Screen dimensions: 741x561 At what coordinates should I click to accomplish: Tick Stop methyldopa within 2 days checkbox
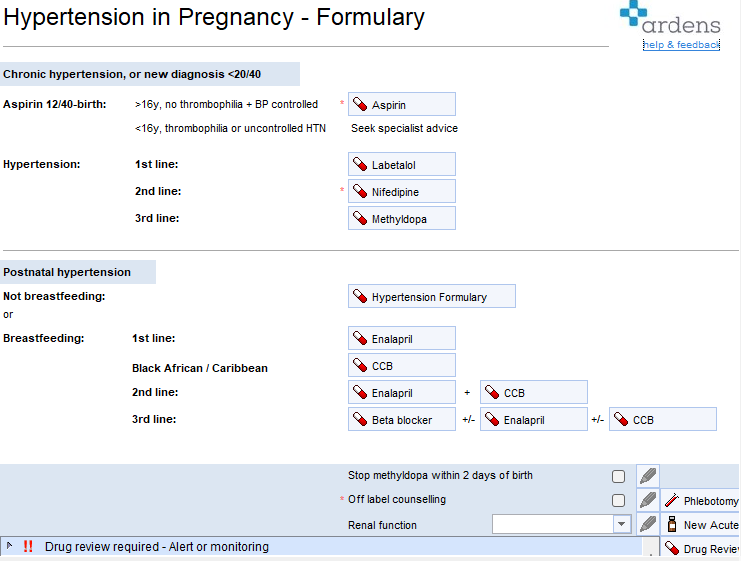coord(619,476)
